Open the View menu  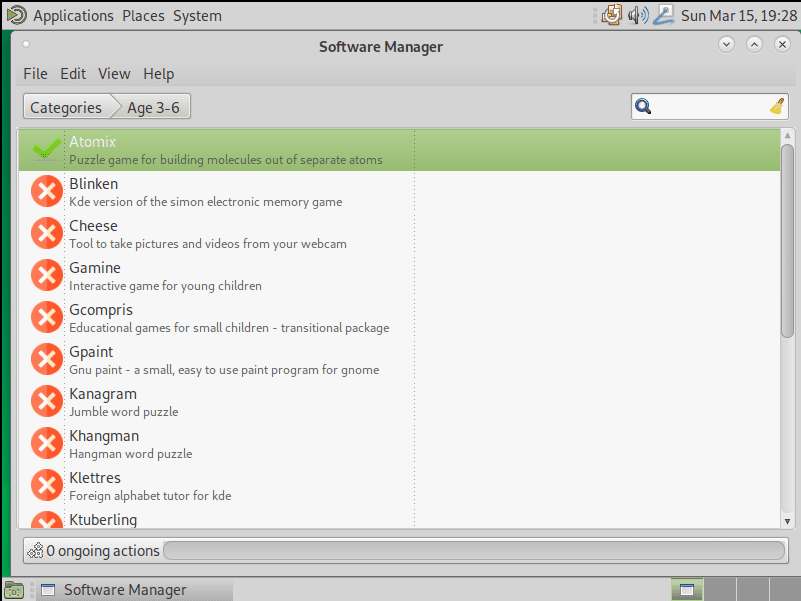tap(114, 74)
